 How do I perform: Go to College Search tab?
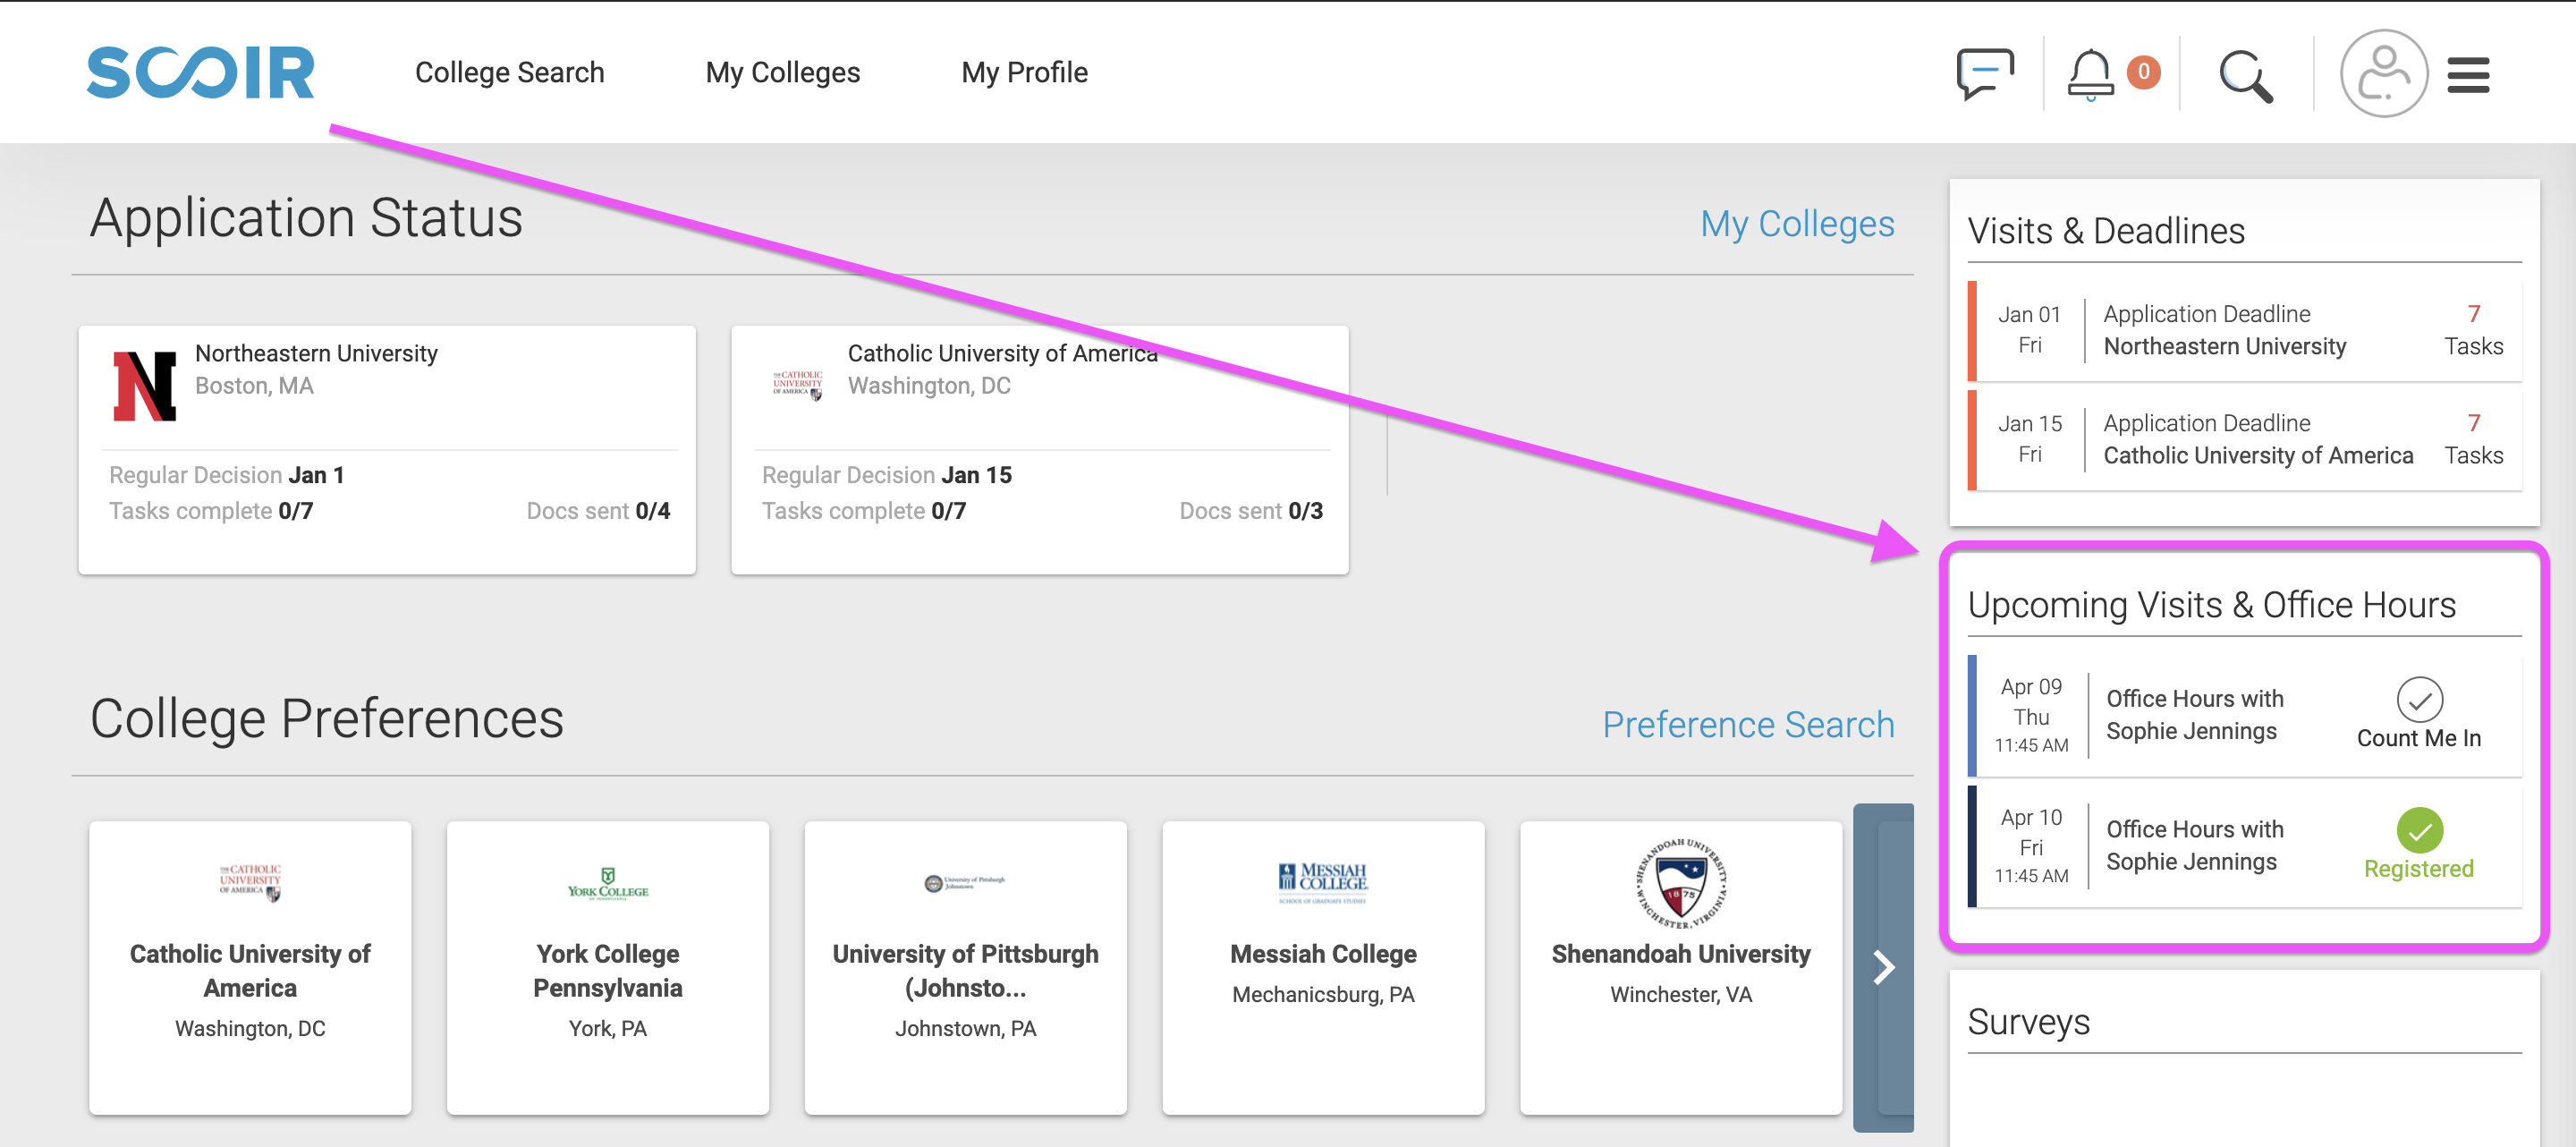[509, 72]
